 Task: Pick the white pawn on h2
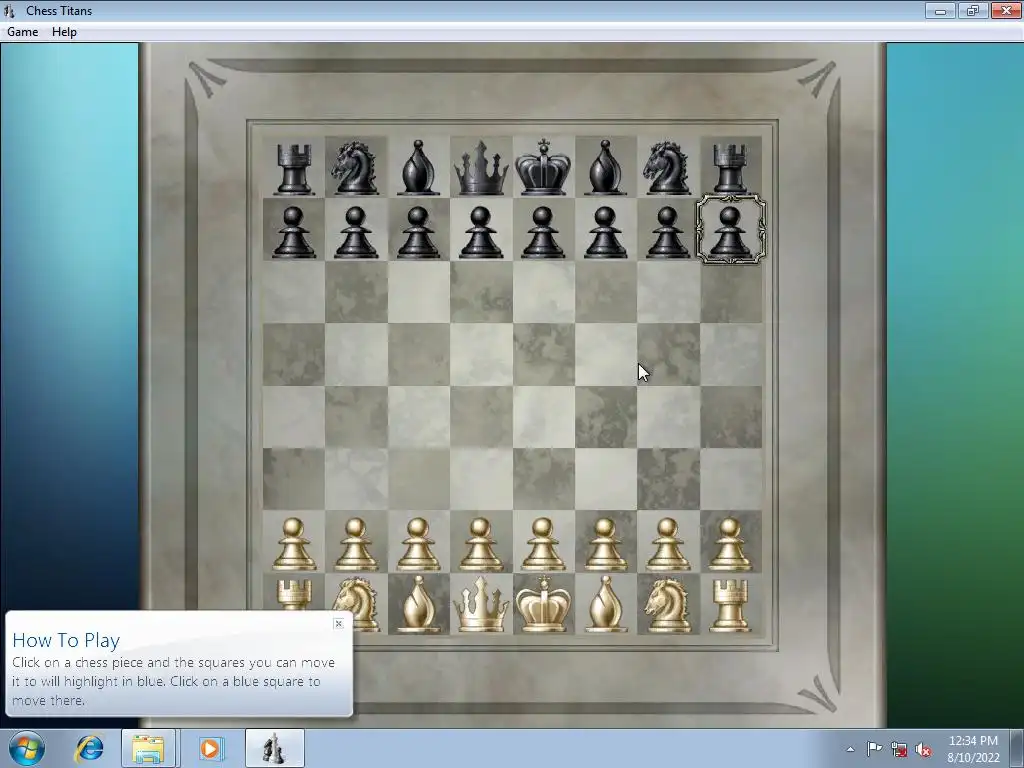point(730,544)
